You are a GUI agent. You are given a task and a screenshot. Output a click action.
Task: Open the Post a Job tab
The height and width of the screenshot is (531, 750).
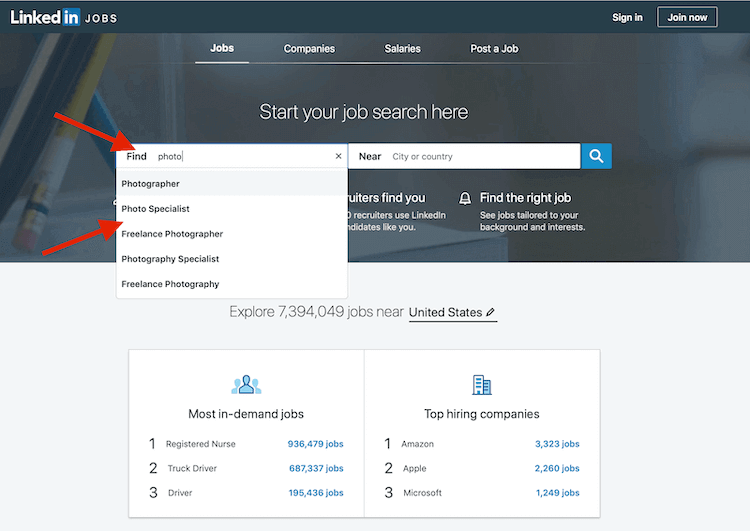tap(494, 49)
